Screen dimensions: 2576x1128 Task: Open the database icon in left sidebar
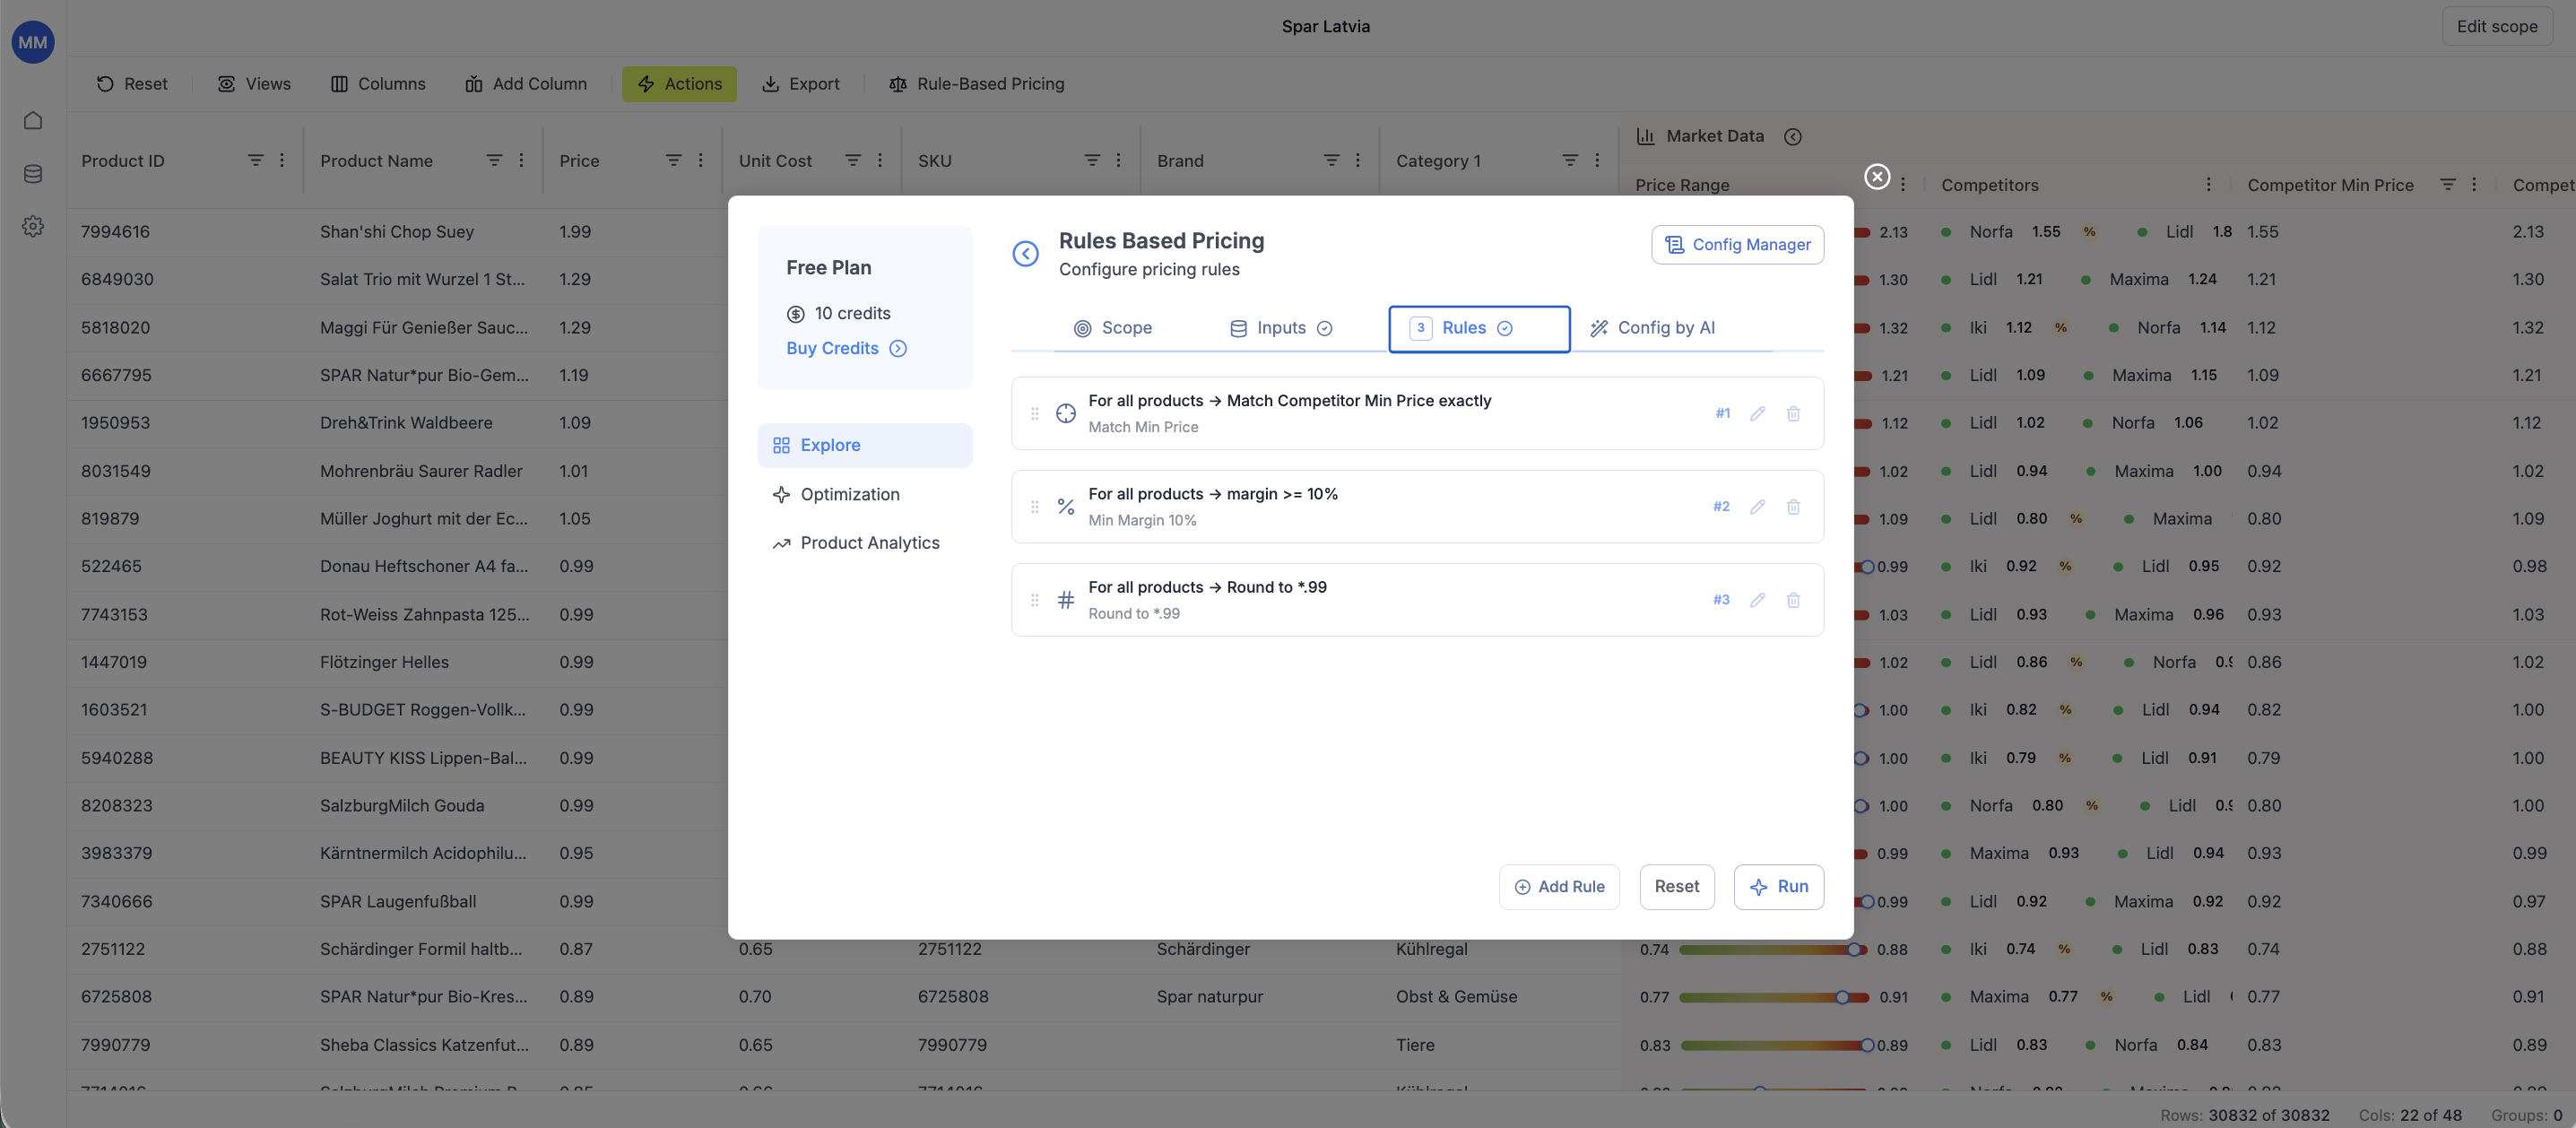tap(33, 174)
